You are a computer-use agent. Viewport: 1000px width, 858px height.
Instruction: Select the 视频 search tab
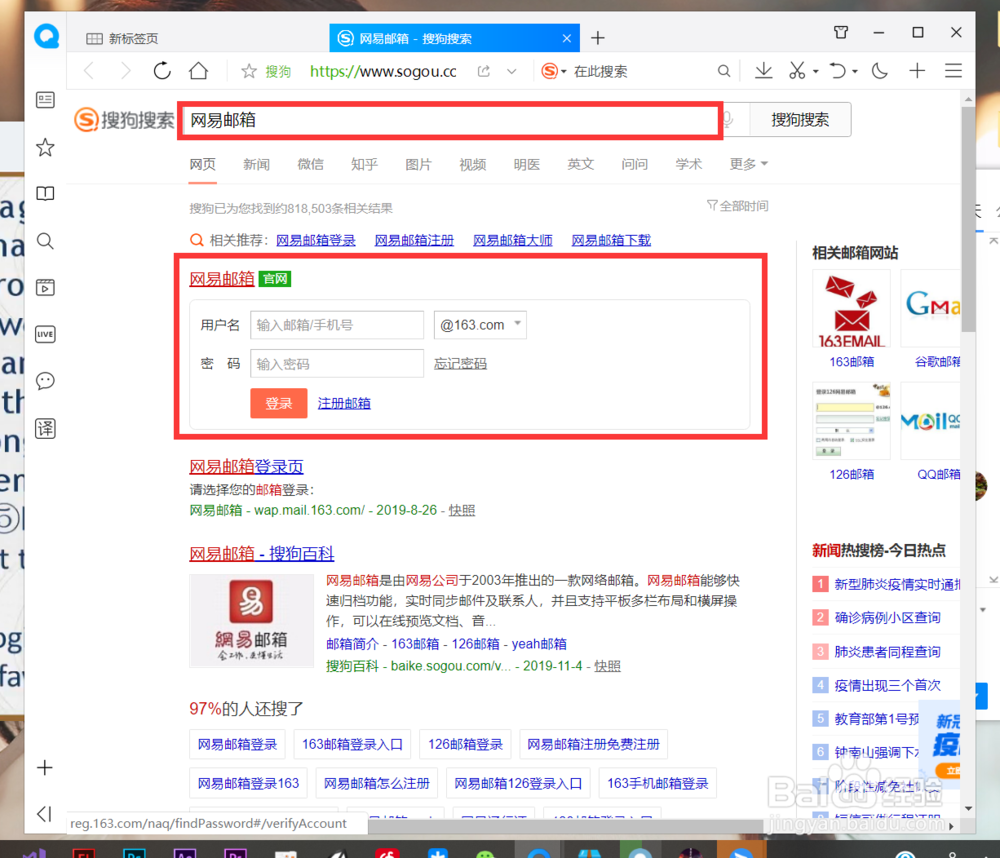(x=473, y=164)
